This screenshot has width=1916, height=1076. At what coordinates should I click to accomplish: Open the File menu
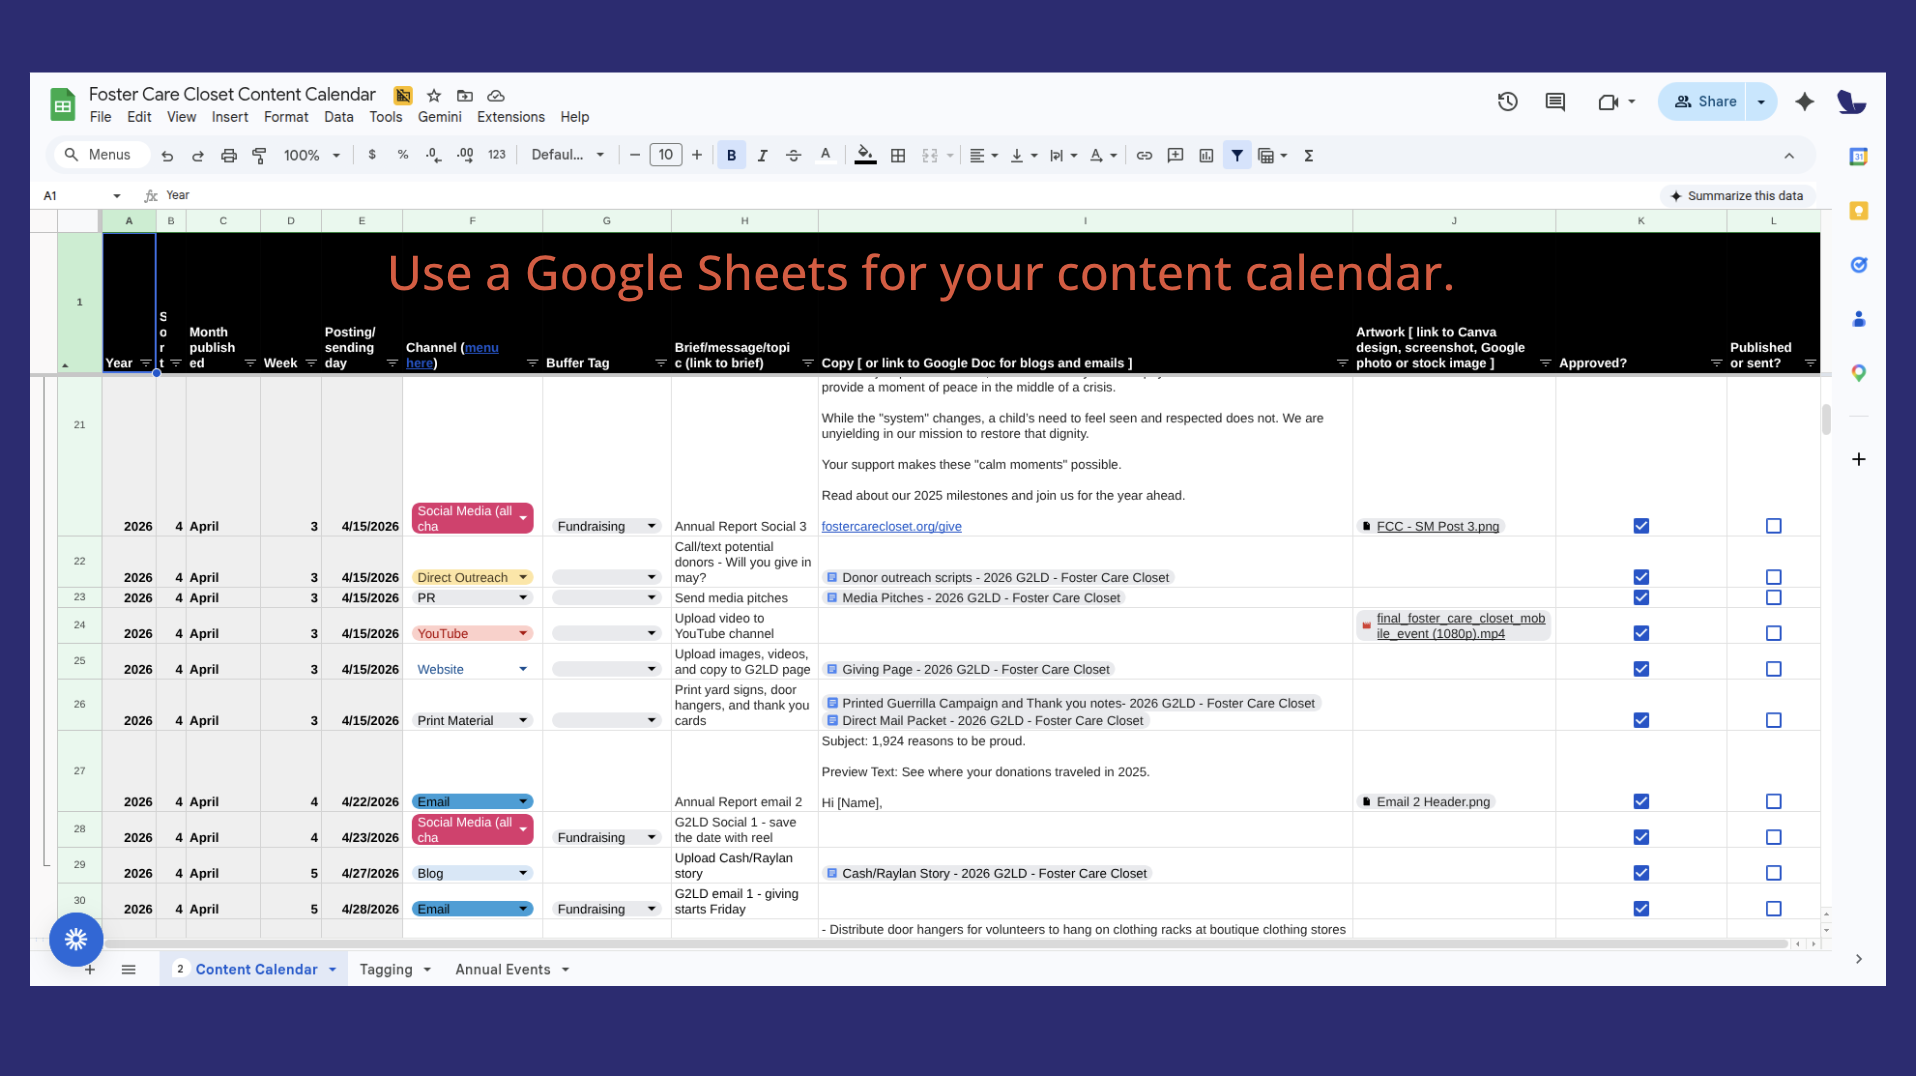[x=100, y=117]
